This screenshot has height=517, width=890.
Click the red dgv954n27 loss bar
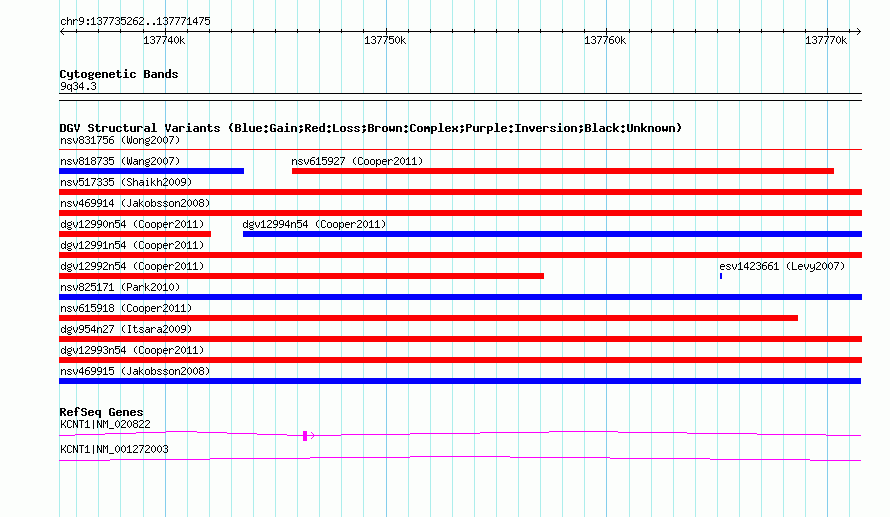coord(460,339)
